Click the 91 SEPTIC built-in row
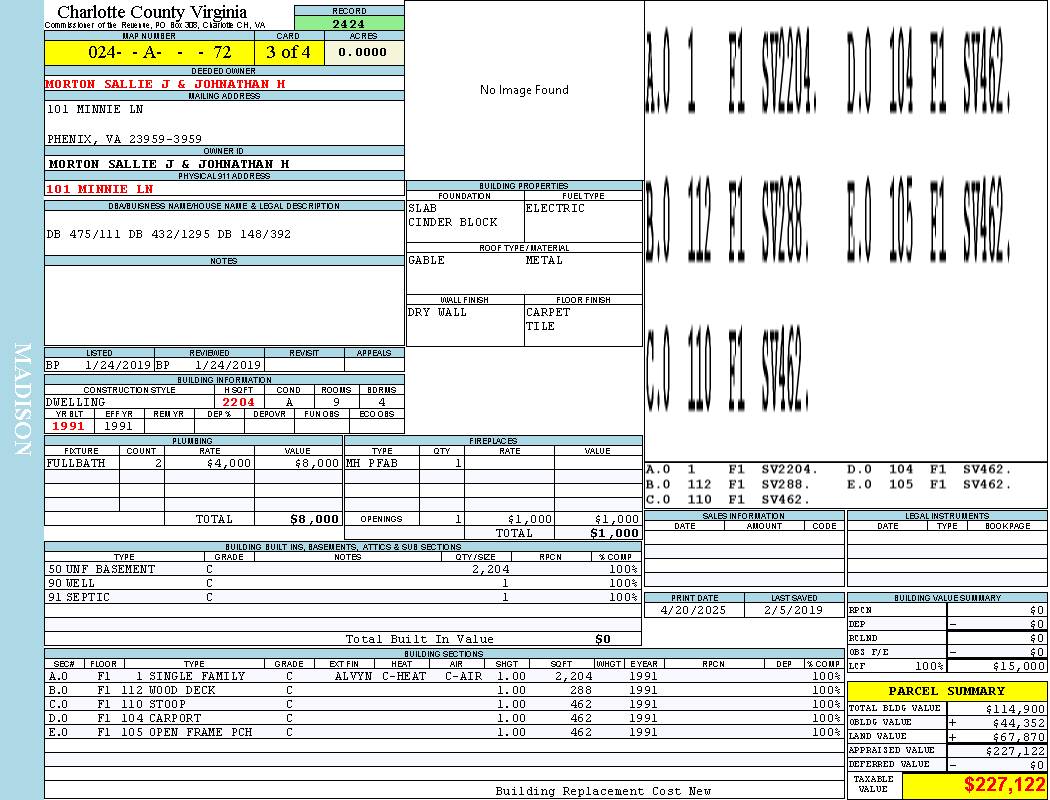Screen dimensions: 1050x800 343,598
